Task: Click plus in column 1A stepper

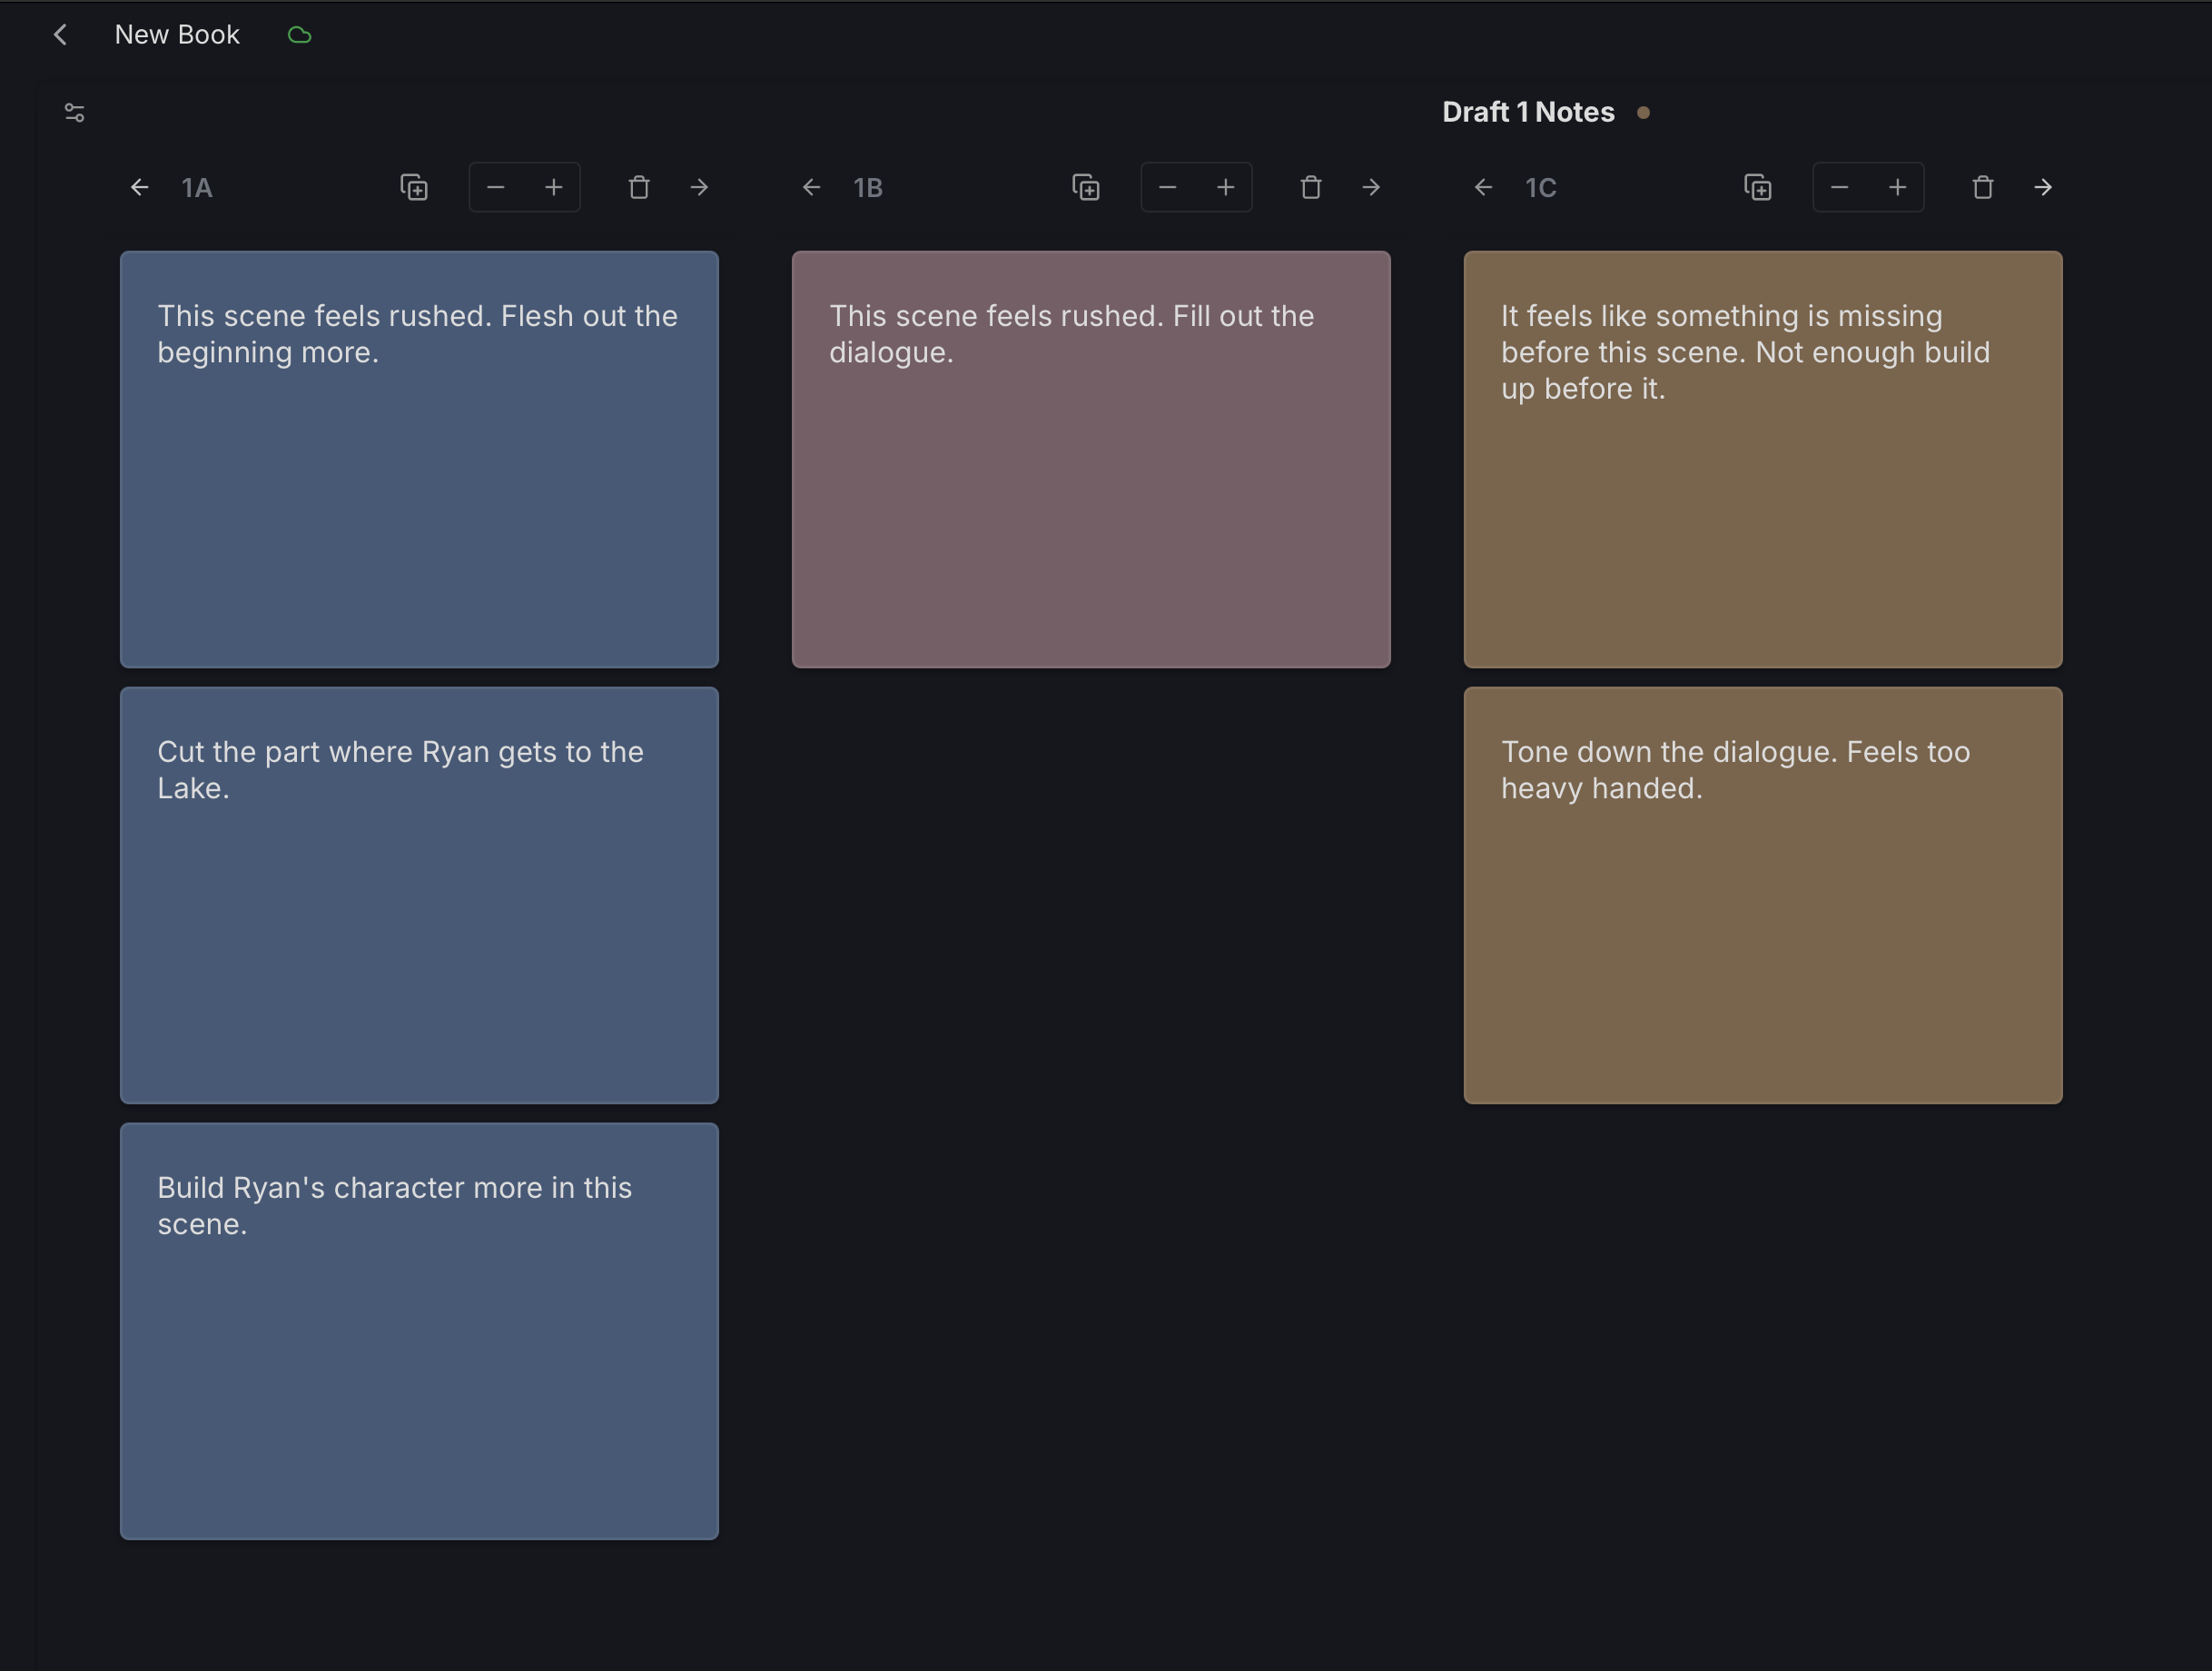Action: pyautogui.click(x=553, y=188)
